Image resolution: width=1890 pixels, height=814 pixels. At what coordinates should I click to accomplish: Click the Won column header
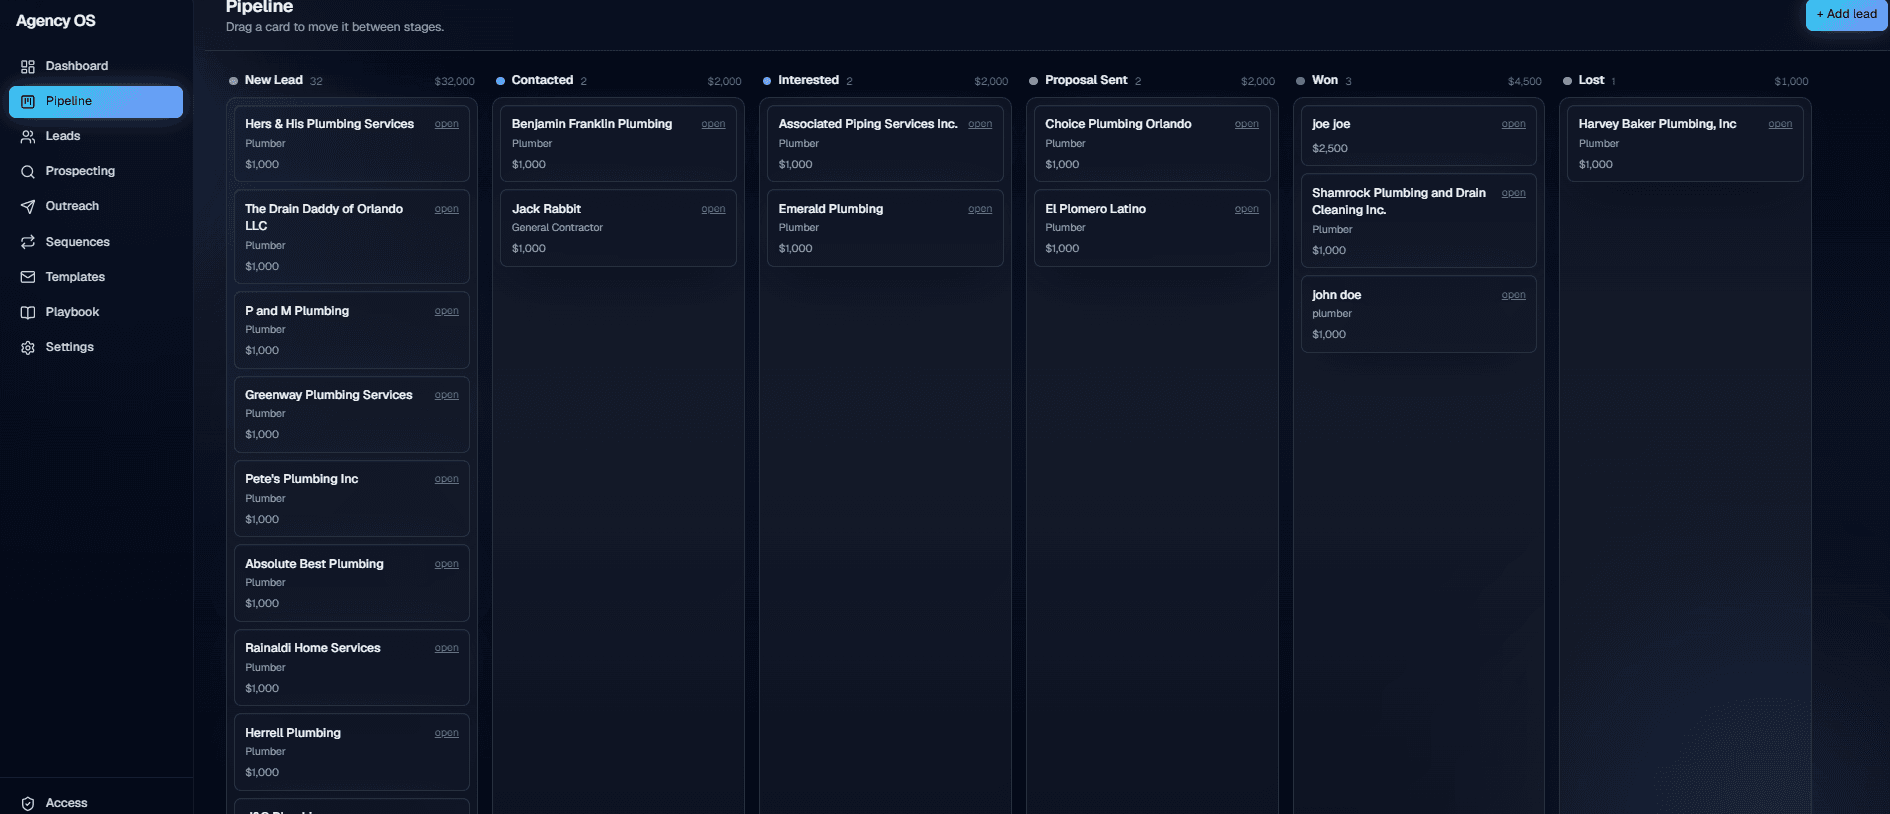pyautogui.click(x=1325, y=80)
